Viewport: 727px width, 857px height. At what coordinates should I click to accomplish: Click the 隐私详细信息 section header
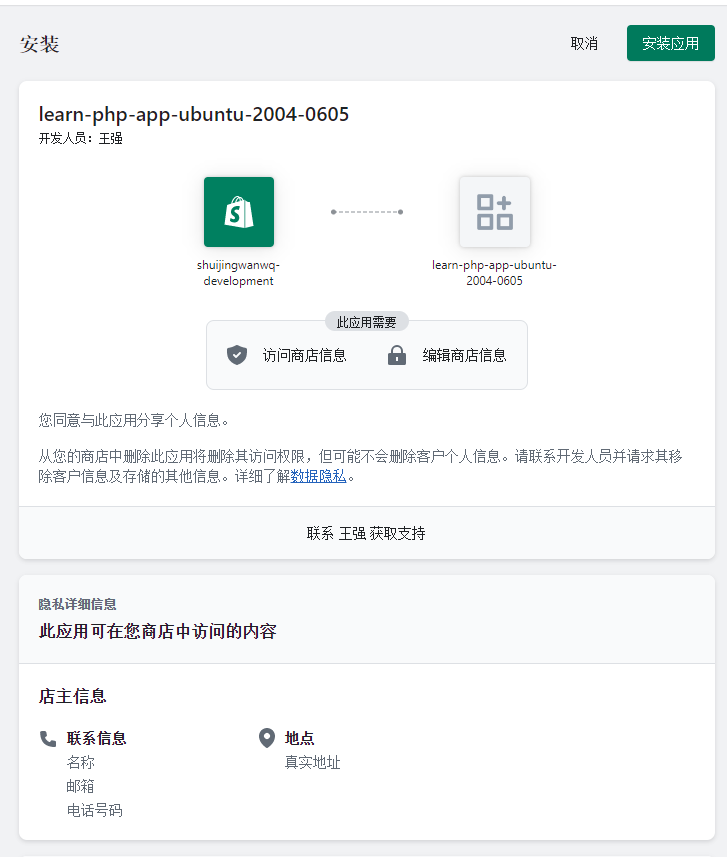[x=77, y=604]
